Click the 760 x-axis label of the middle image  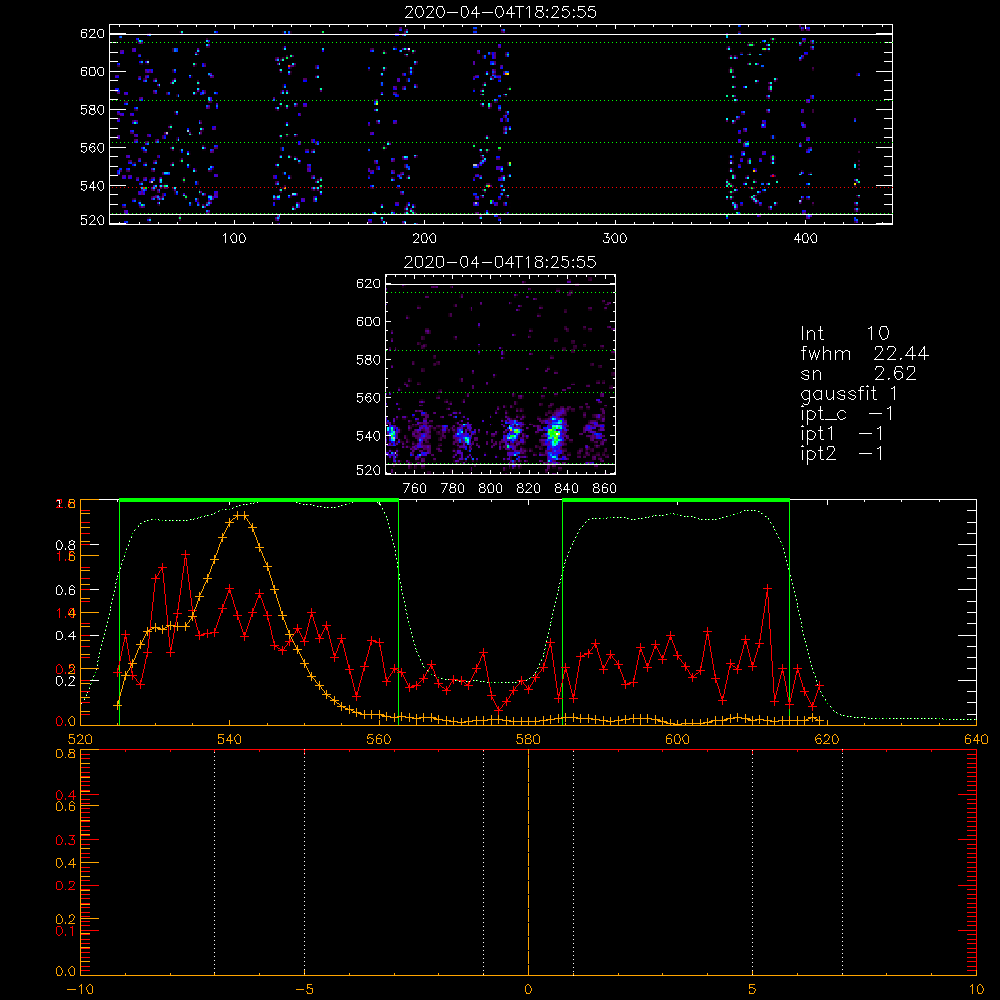click(415, 489)
